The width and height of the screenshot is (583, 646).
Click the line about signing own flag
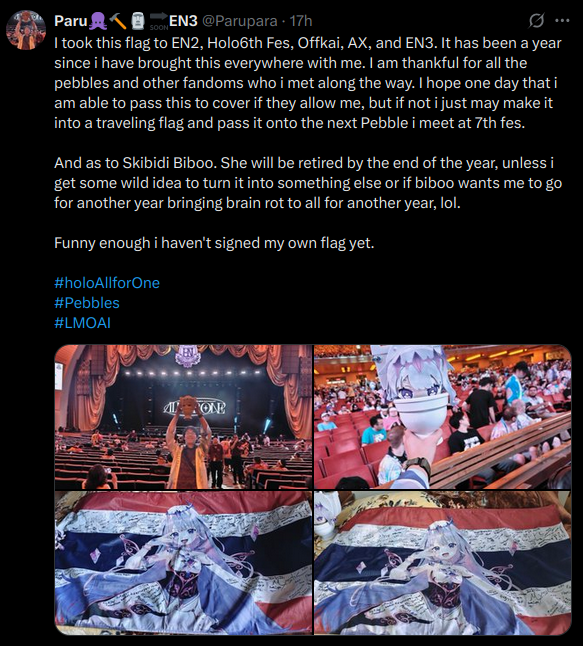click(214, 243)
